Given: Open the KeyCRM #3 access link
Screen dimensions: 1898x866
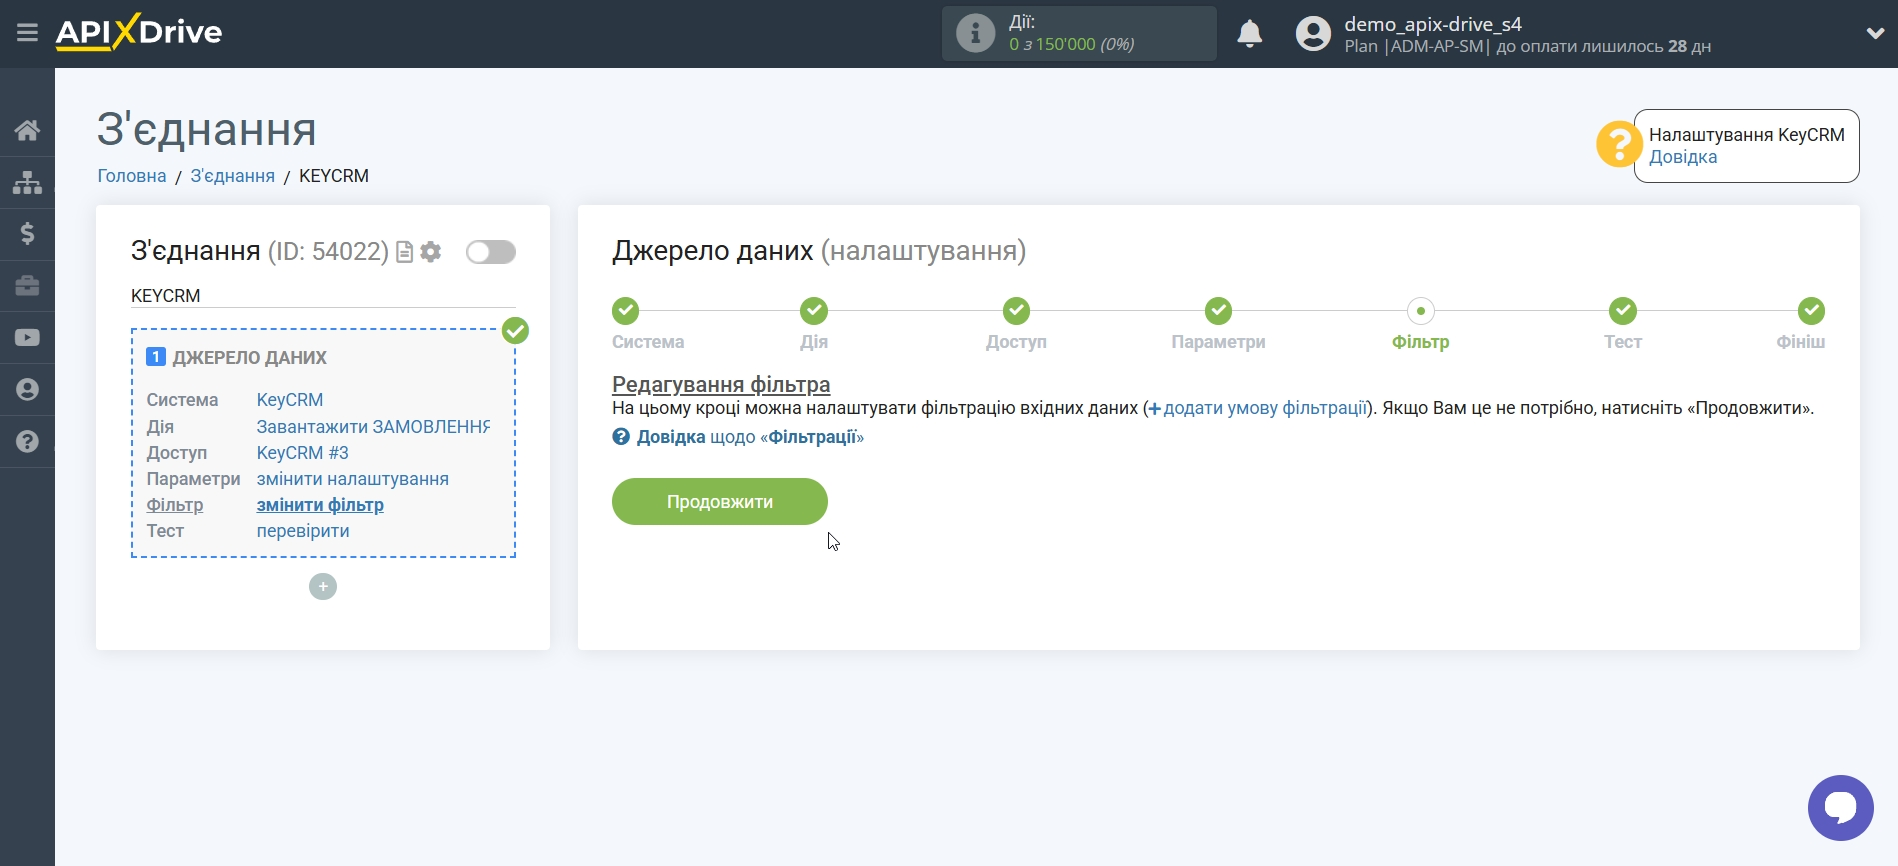Looking at the screenshot, I should pyautogui.click(x=303, y=453).
